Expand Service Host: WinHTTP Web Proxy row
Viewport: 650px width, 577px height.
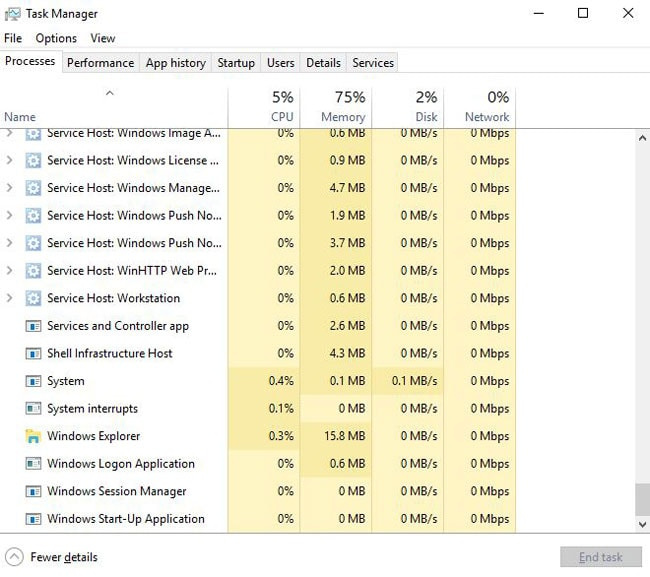[10, 270]
